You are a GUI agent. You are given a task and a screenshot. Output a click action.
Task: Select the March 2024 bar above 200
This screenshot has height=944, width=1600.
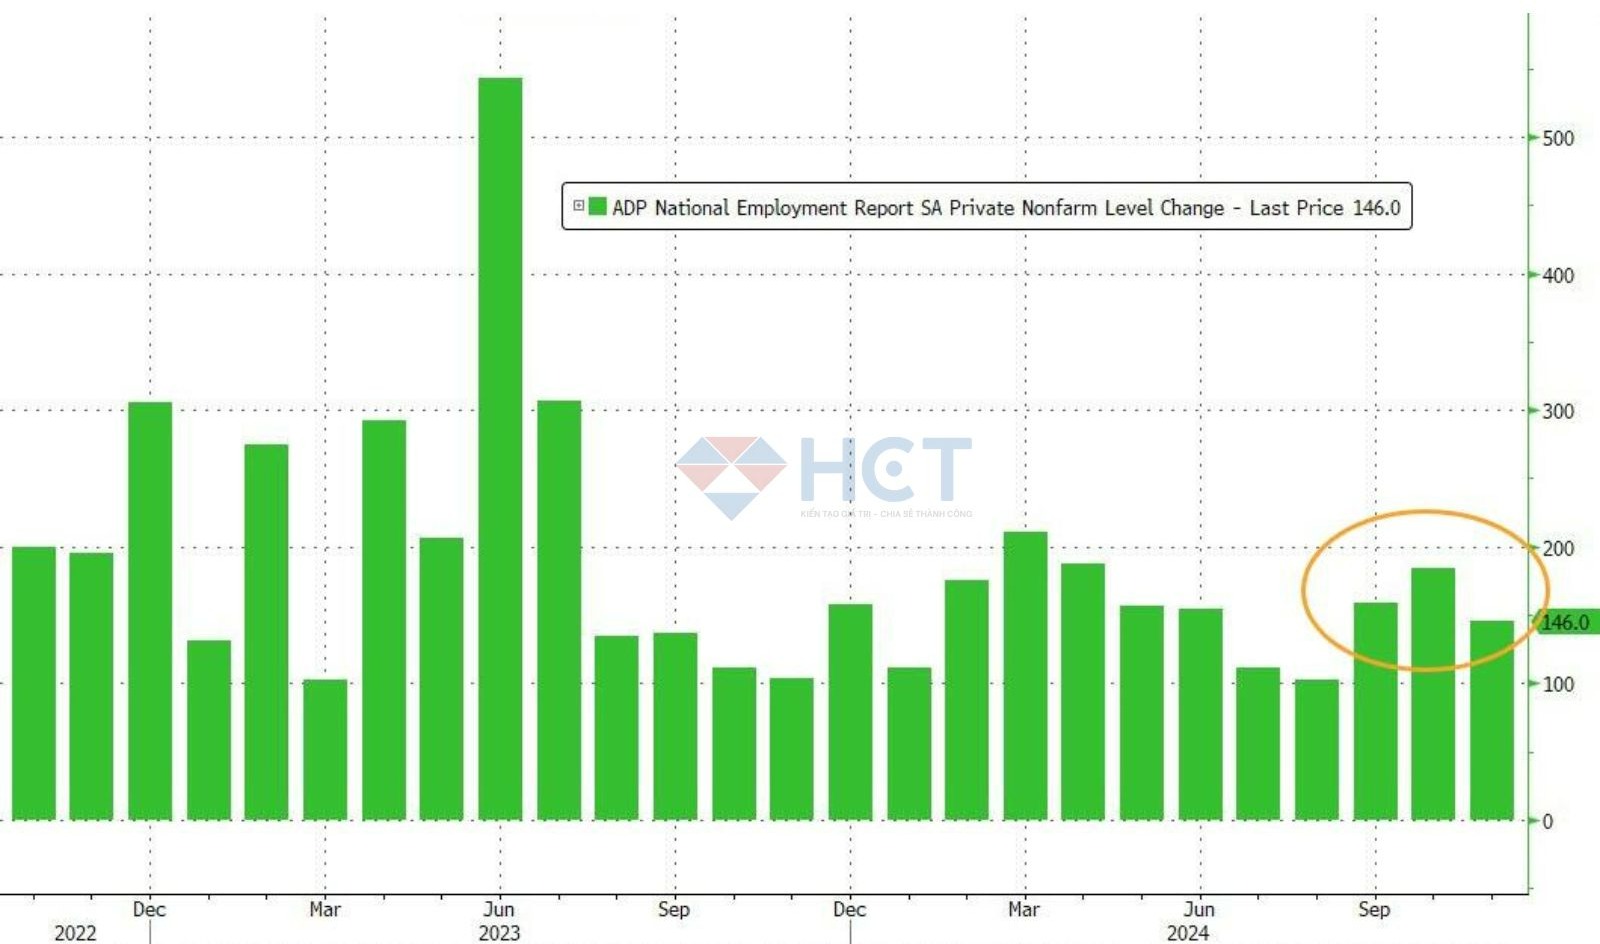pyautogui.click(x=1025, y=675)
